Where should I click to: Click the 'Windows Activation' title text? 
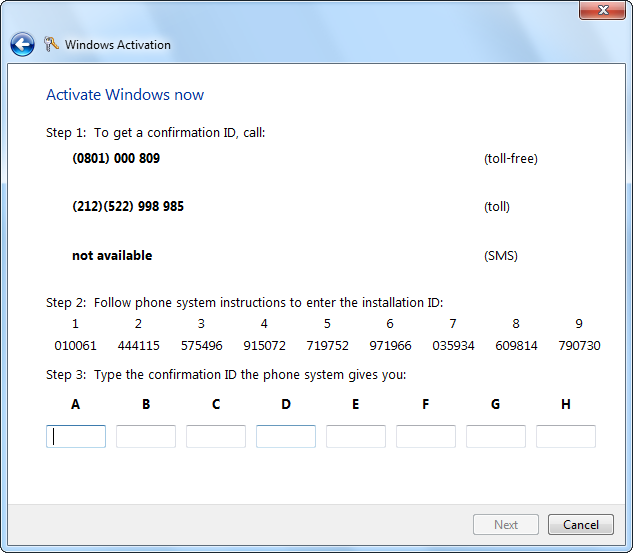tap(118, 44)
